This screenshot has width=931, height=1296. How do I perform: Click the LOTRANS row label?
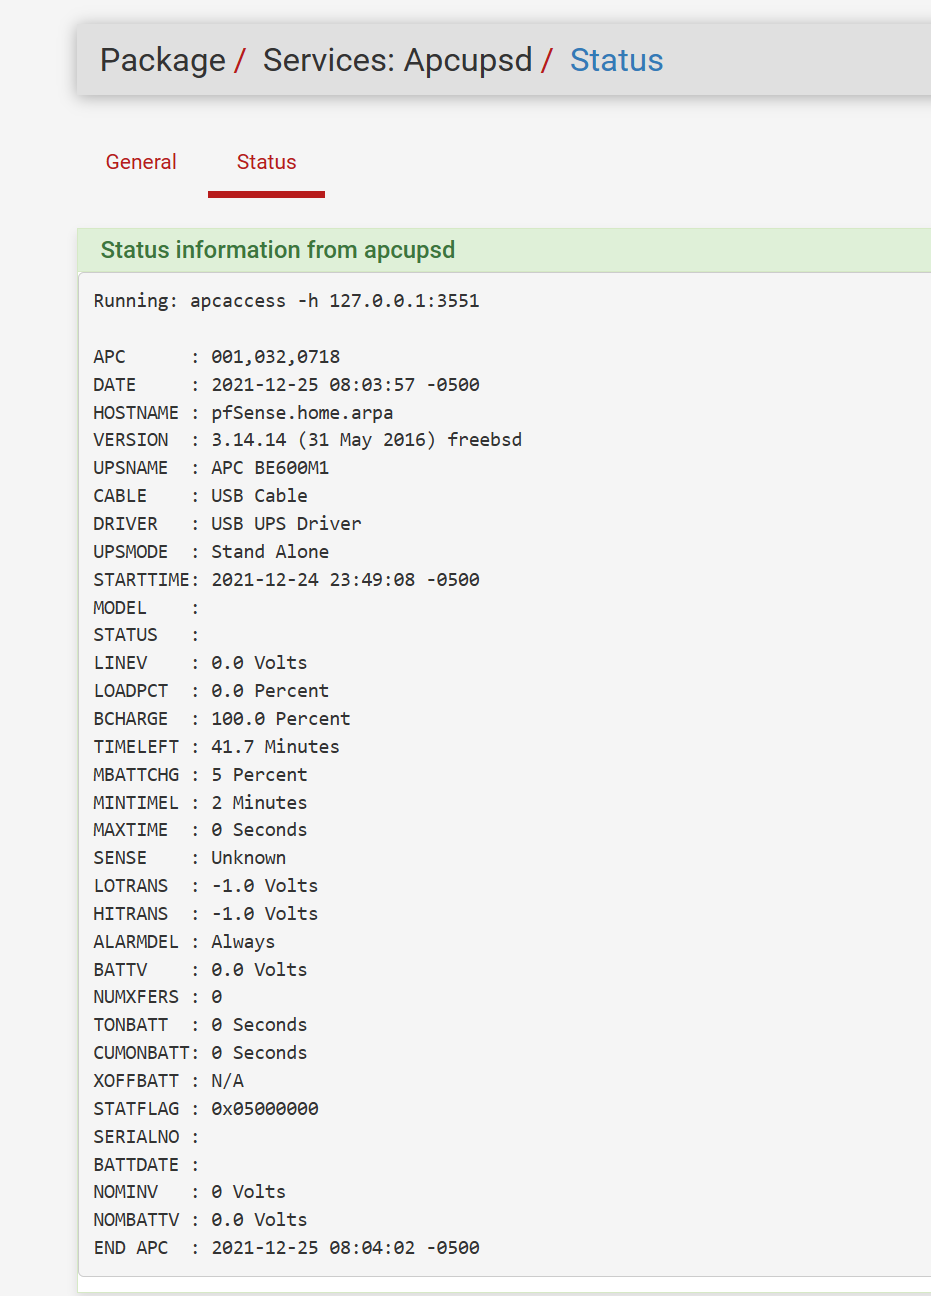(x=131, y=886)
